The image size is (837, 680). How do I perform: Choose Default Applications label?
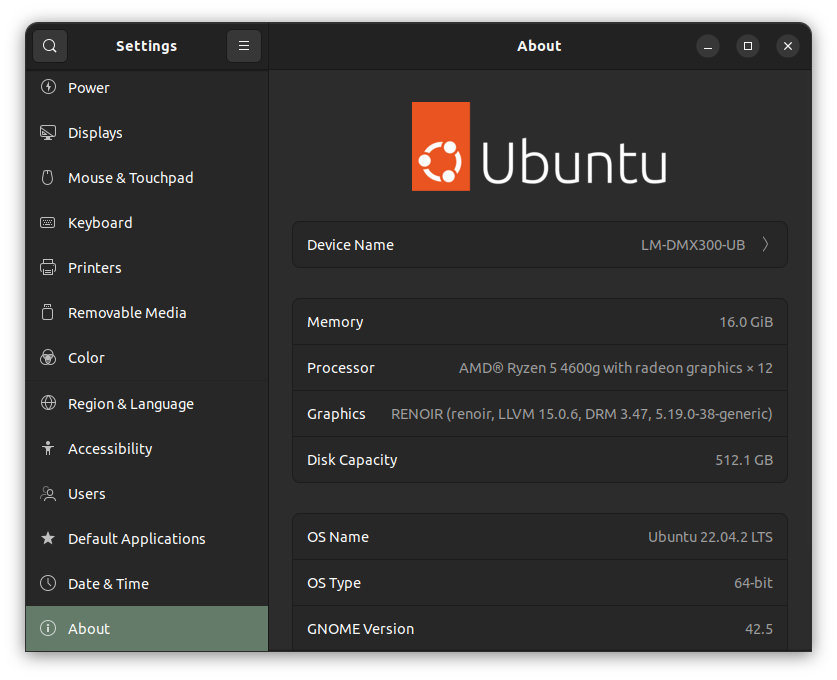click(x=137, y=539)
